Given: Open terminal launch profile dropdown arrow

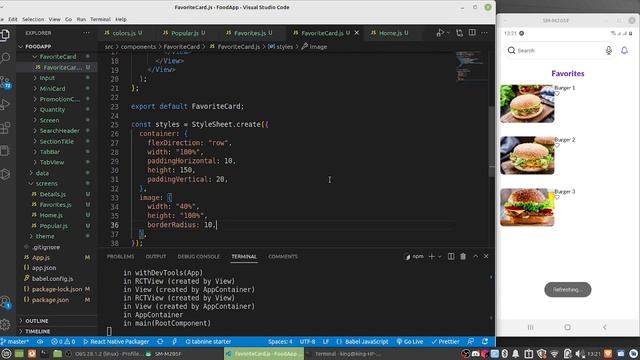Looking at the screenshot, I should (440, 256).
